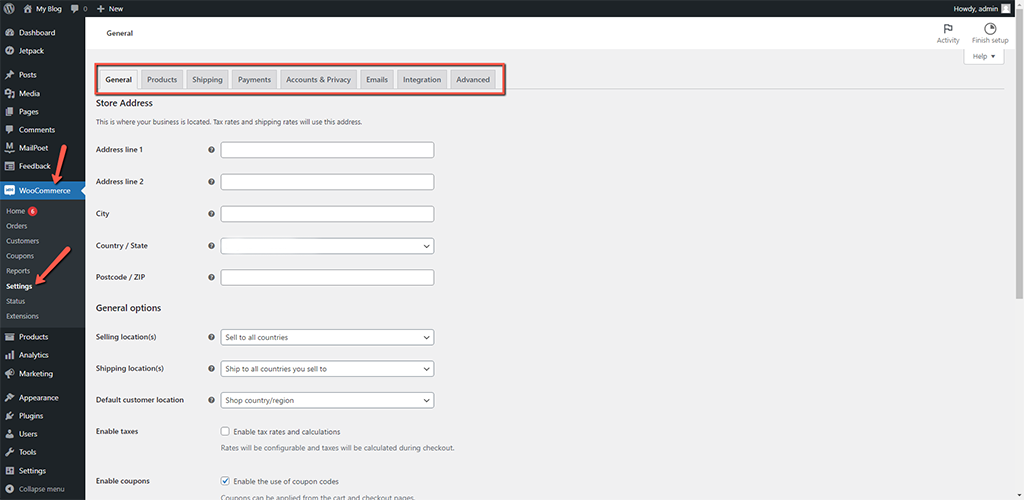The width and height of the screenshot is (1024, 500).
Task: Click the Comments icon in sidebar
Action: (x=10, y=130)
